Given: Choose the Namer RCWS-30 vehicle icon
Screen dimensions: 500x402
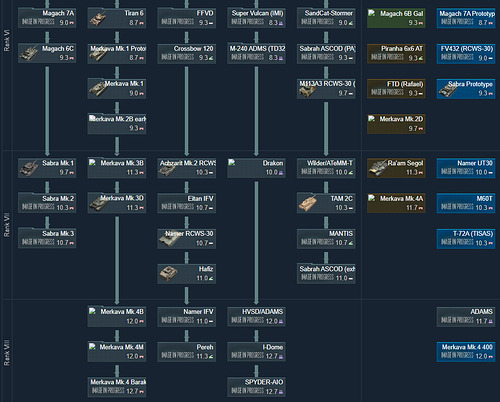Looking at the screenshot, I should (169, 239).
